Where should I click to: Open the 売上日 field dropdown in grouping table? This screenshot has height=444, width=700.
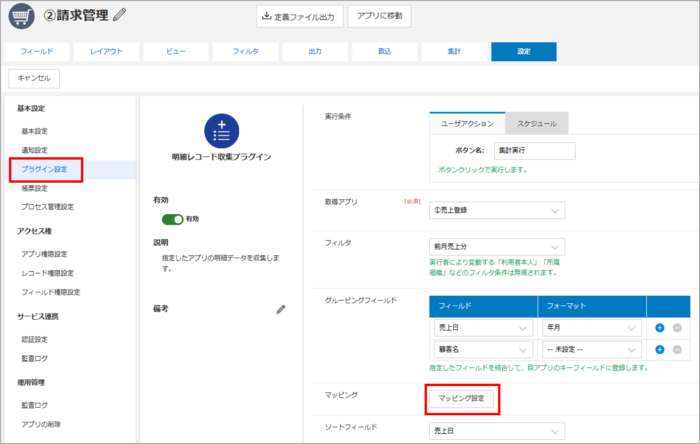point(483,328)
